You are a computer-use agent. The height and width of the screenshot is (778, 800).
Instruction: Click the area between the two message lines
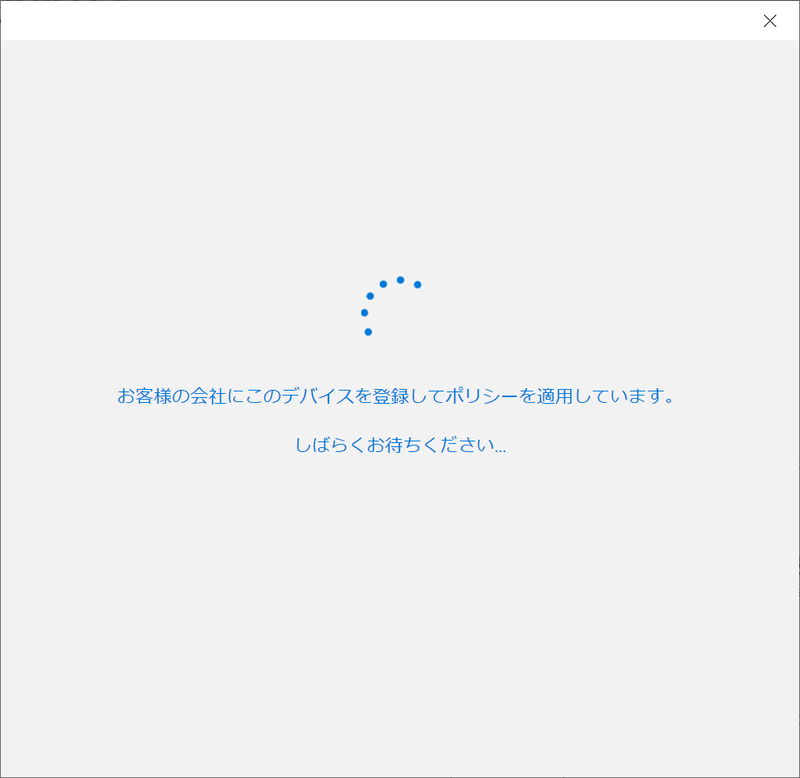400,419
